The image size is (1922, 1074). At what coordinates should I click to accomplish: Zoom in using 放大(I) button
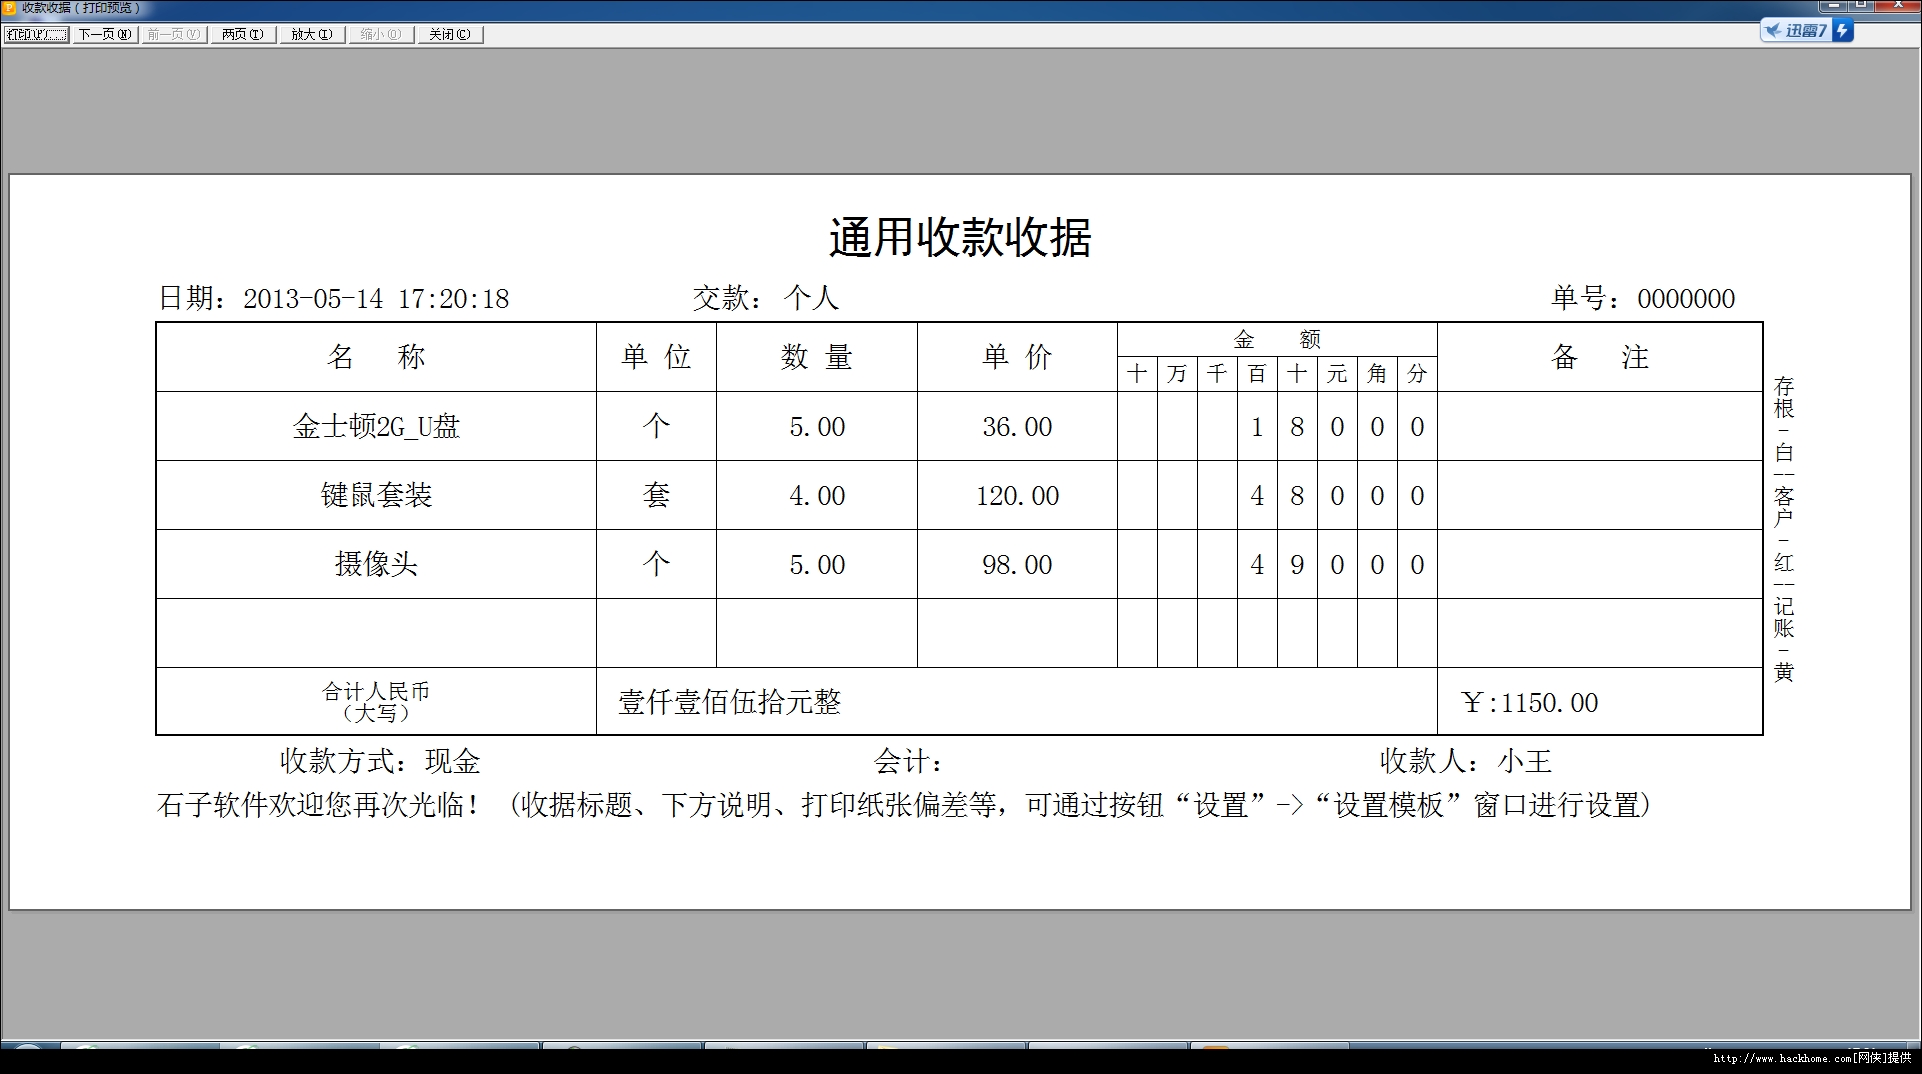click(312, 34)
